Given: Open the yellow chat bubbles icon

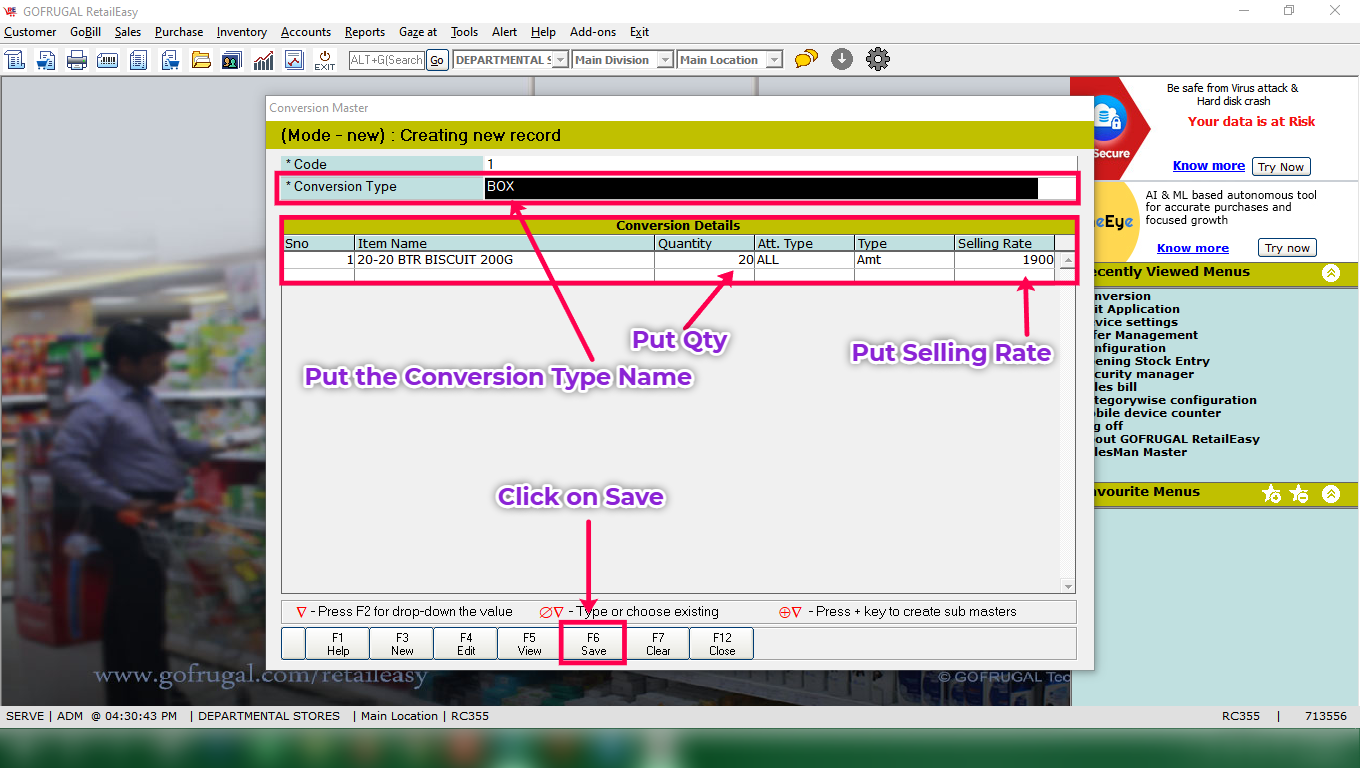Looking at the screenshot, I should [x=806, y=60].
